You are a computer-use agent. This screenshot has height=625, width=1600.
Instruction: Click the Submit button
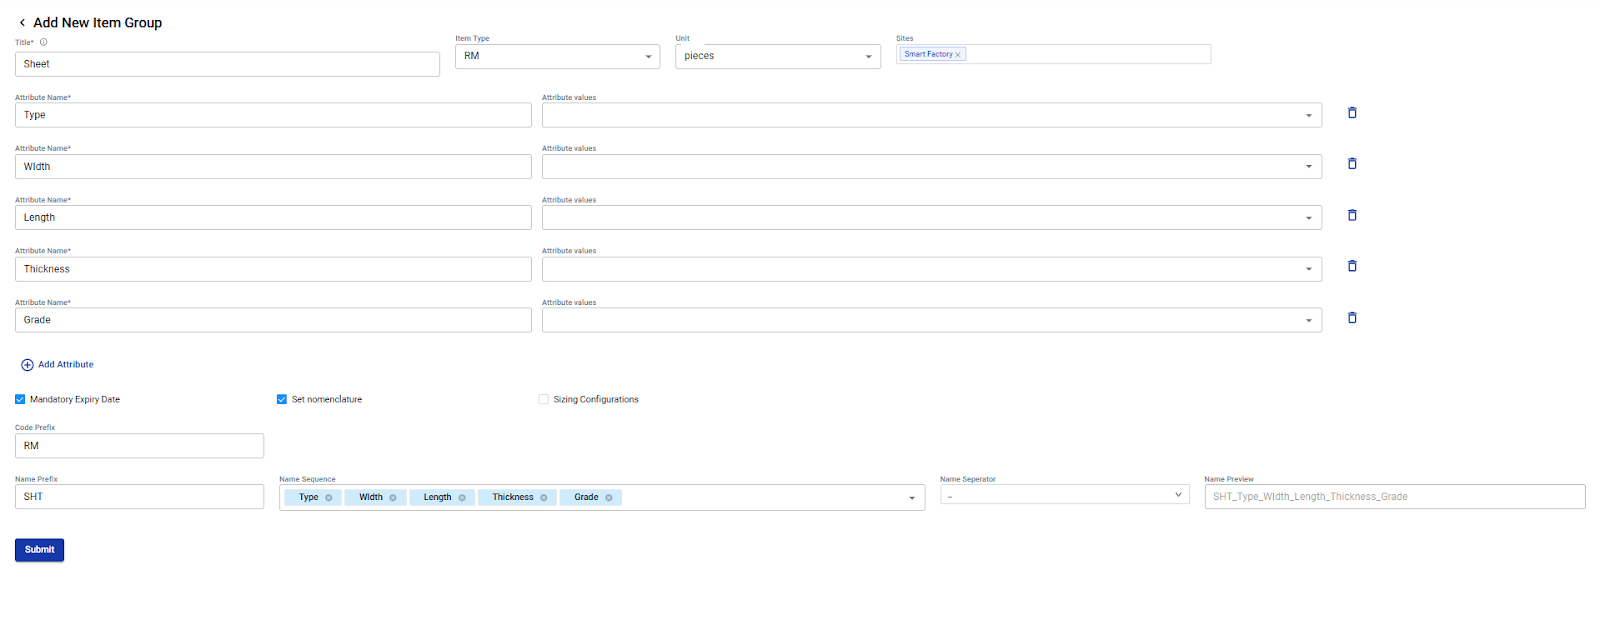coord(39,550)
